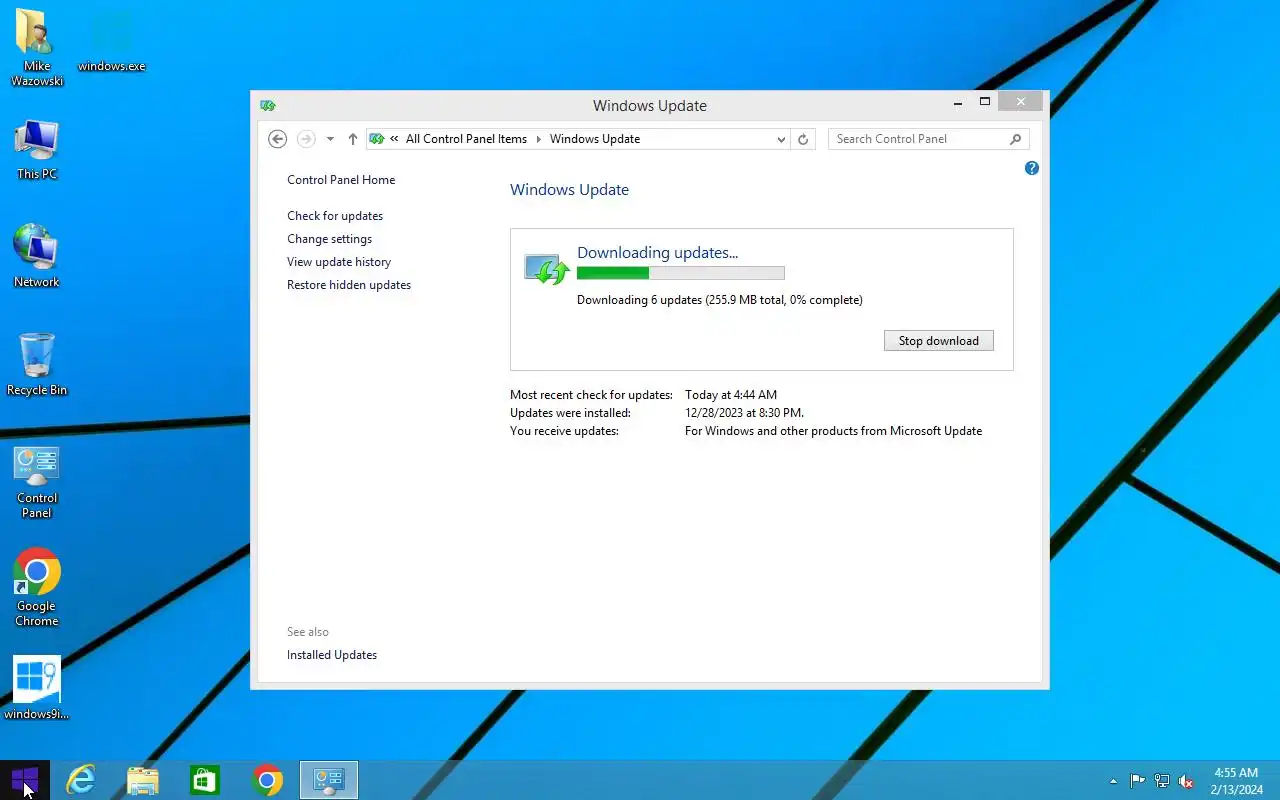This screenshot has width=1280, height=800.
Task: Open Help via blue question mark
Action: point(1032,168)
